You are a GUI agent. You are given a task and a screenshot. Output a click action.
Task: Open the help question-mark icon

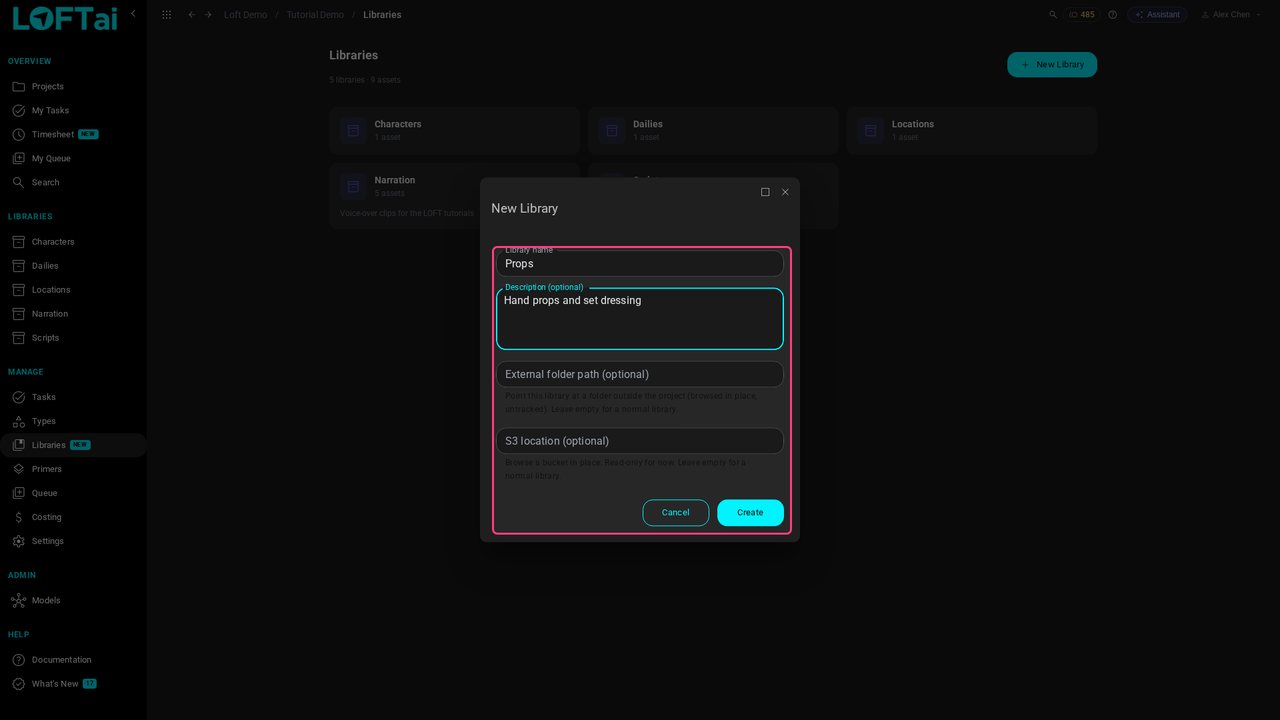(x=1112, y=15)
